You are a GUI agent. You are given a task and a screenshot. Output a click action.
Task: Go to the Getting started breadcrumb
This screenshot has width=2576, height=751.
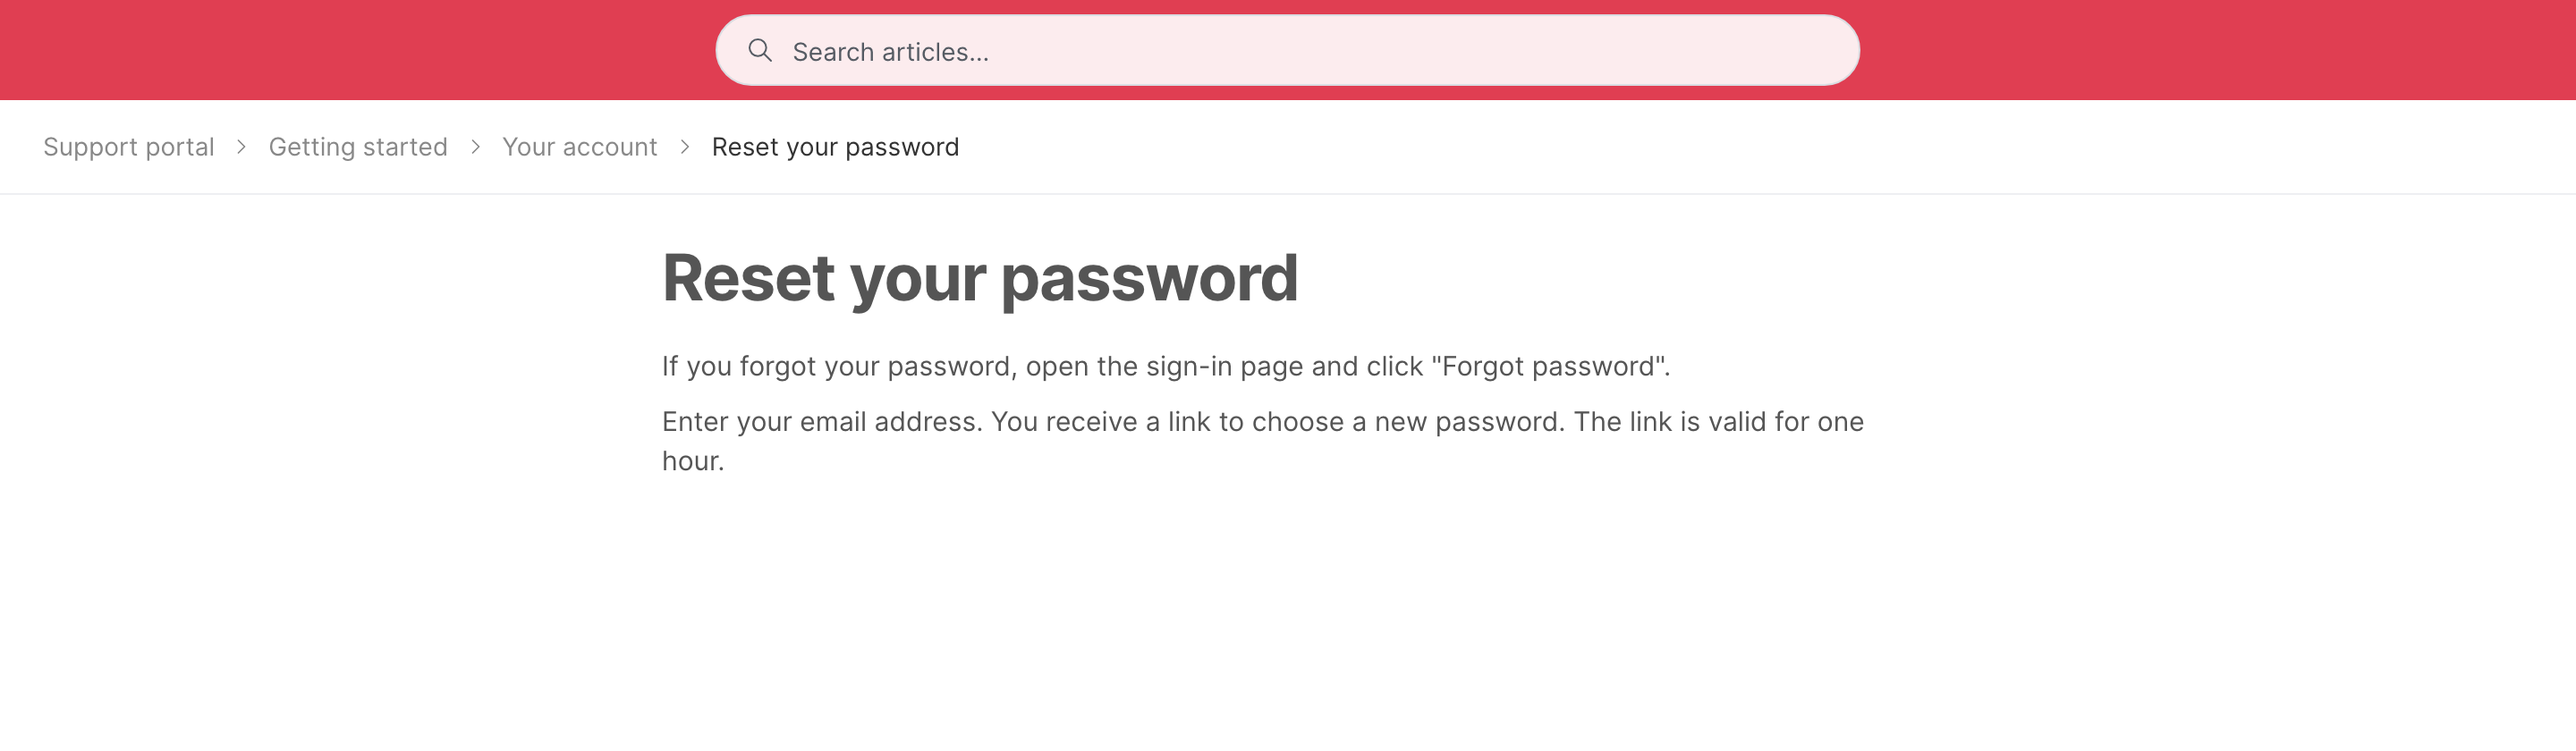(x=358, y=147)
